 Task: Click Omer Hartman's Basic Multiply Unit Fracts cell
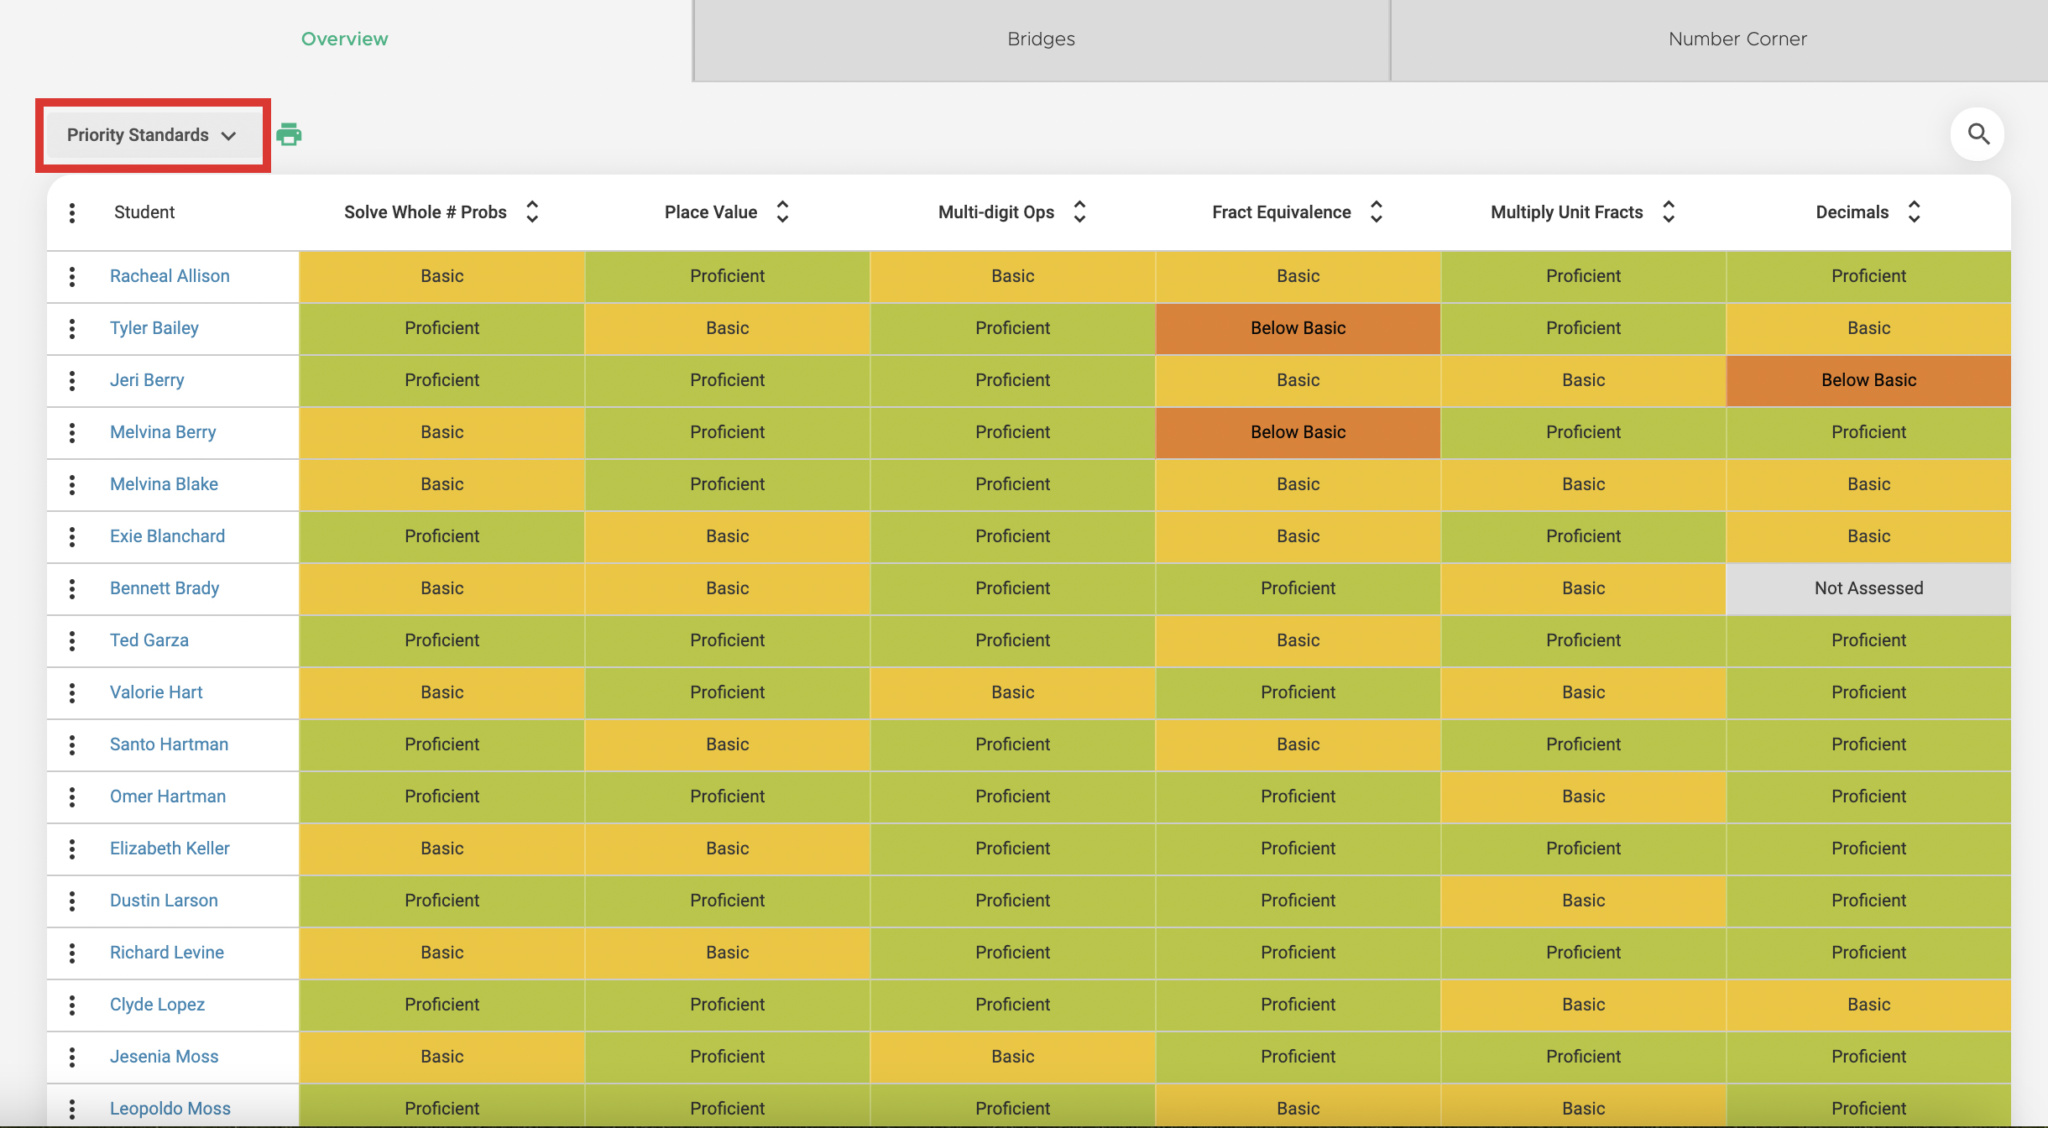[x=1583, y=796]
